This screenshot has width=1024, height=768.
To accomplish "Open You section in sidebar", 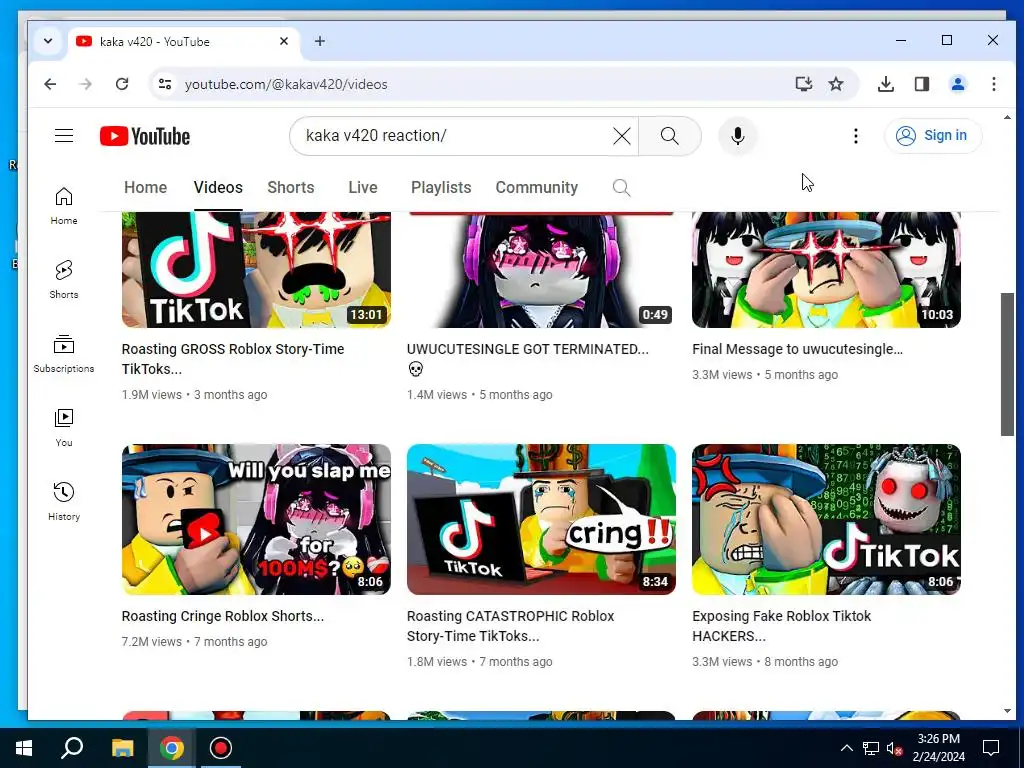I will pos(64,428).
